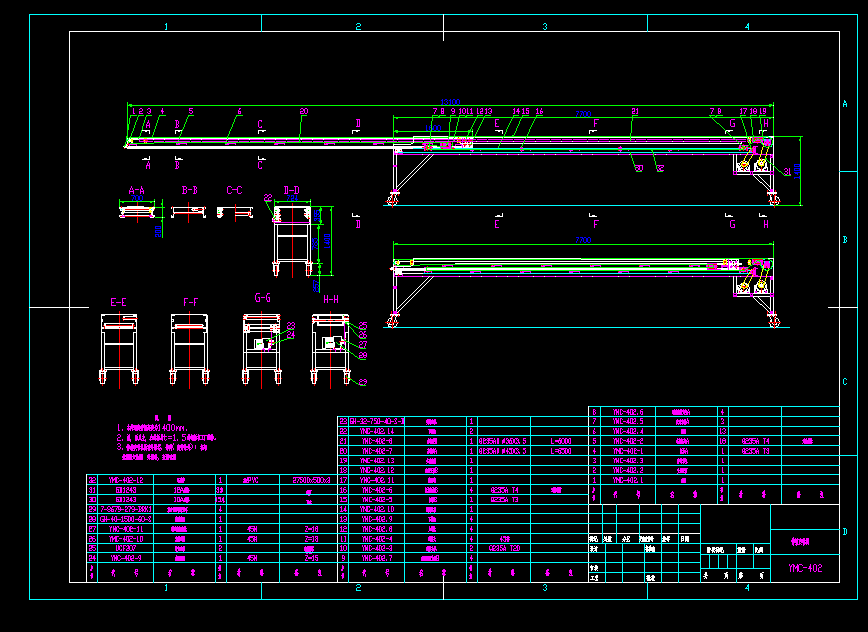The width and height of the screenshot is (868, 632).
Task: Select part number YMC-402.2 in the parts list
Action: (628, 470)
